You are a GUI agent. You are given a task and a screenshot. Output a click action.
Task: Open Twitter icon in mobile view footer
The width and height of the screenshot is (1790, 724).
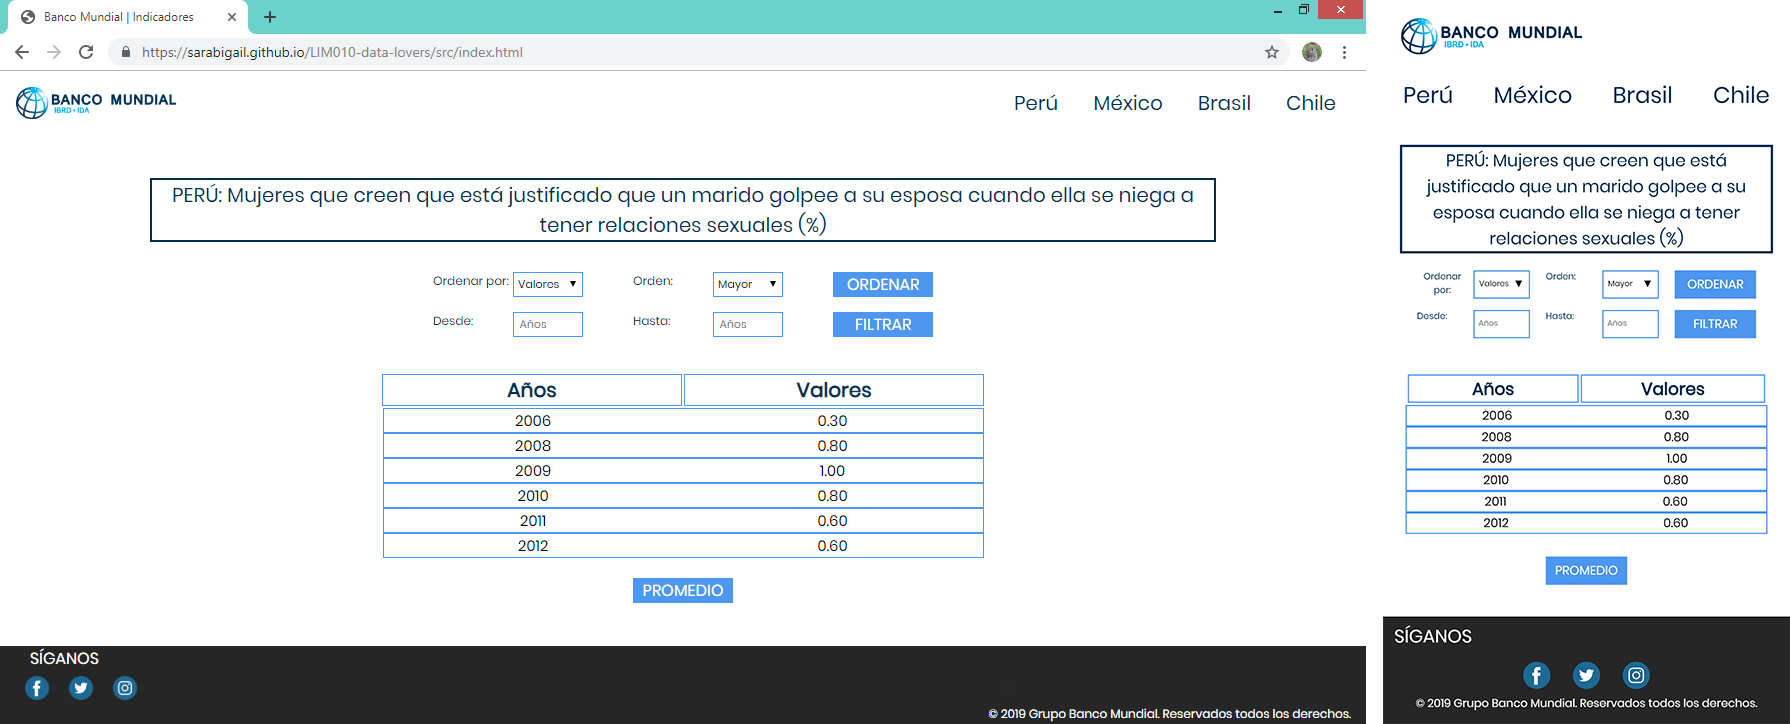click(x=1586, y=675)
